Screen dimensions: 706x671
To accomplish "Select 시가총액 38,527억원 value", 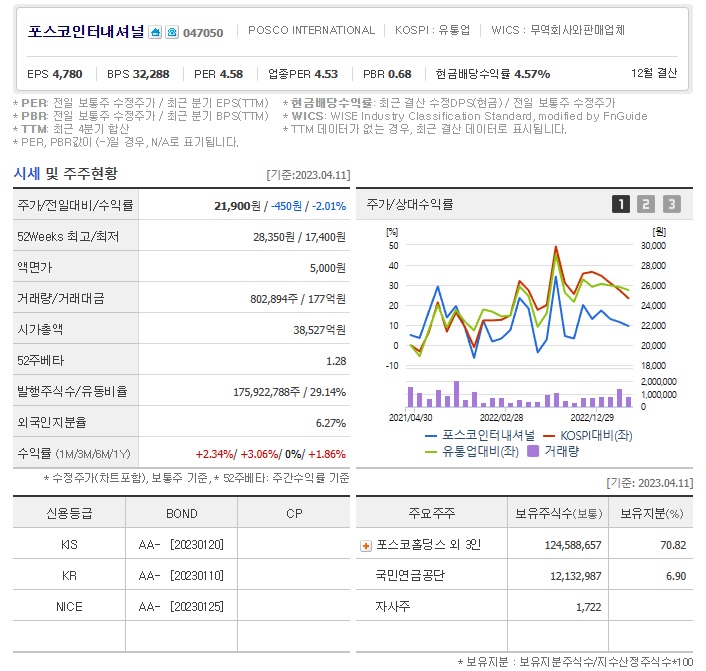I will click(x=320, y=330).
